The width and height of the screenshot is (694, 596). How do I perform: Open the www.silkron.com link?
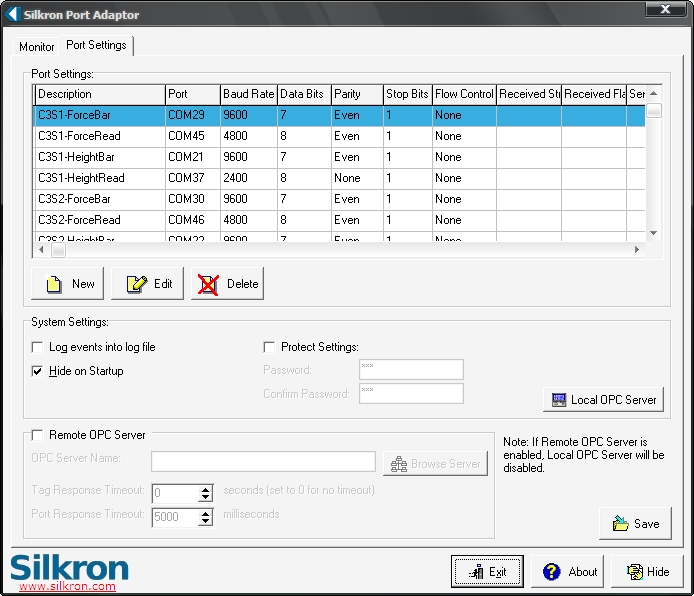[x=67, y=586]
